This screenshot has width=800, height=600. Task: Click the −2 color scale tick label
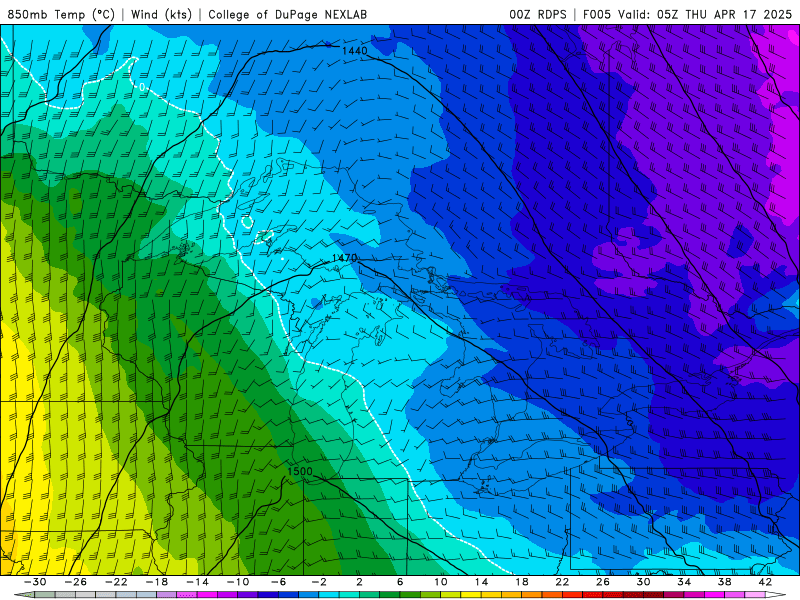[x=319, y=582]
